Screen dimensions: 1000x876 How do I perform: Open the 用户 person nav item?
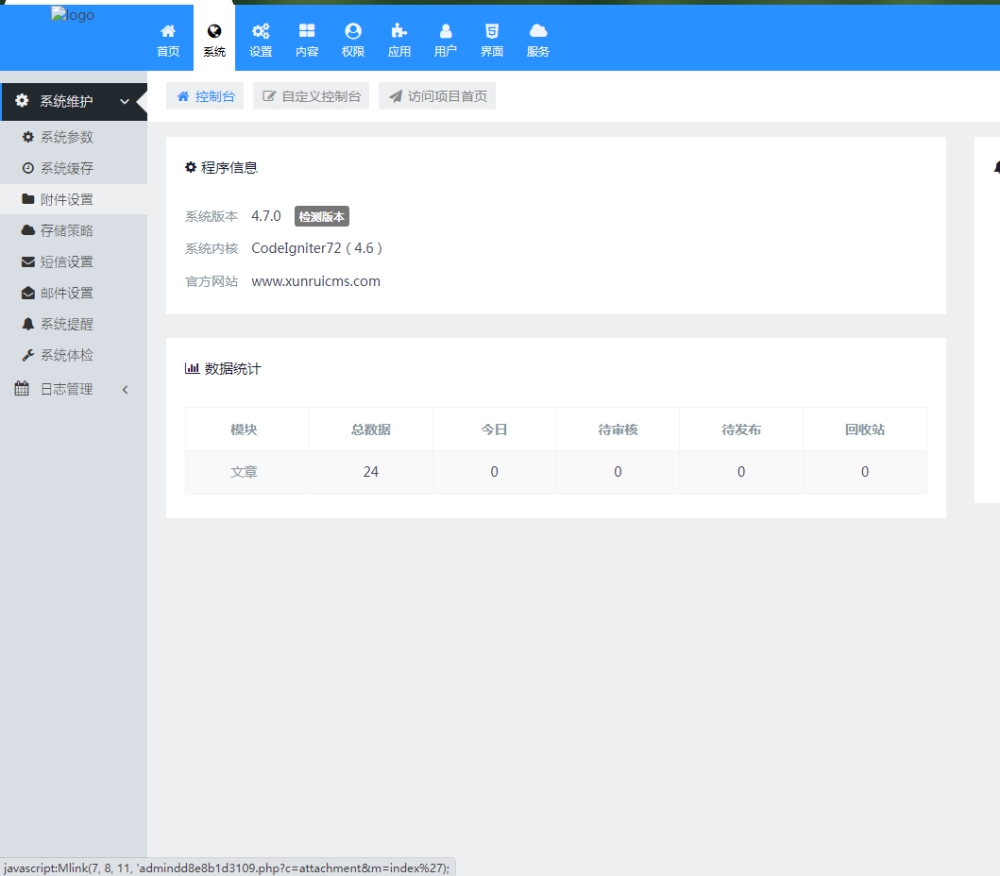click(x=445, y=40)
